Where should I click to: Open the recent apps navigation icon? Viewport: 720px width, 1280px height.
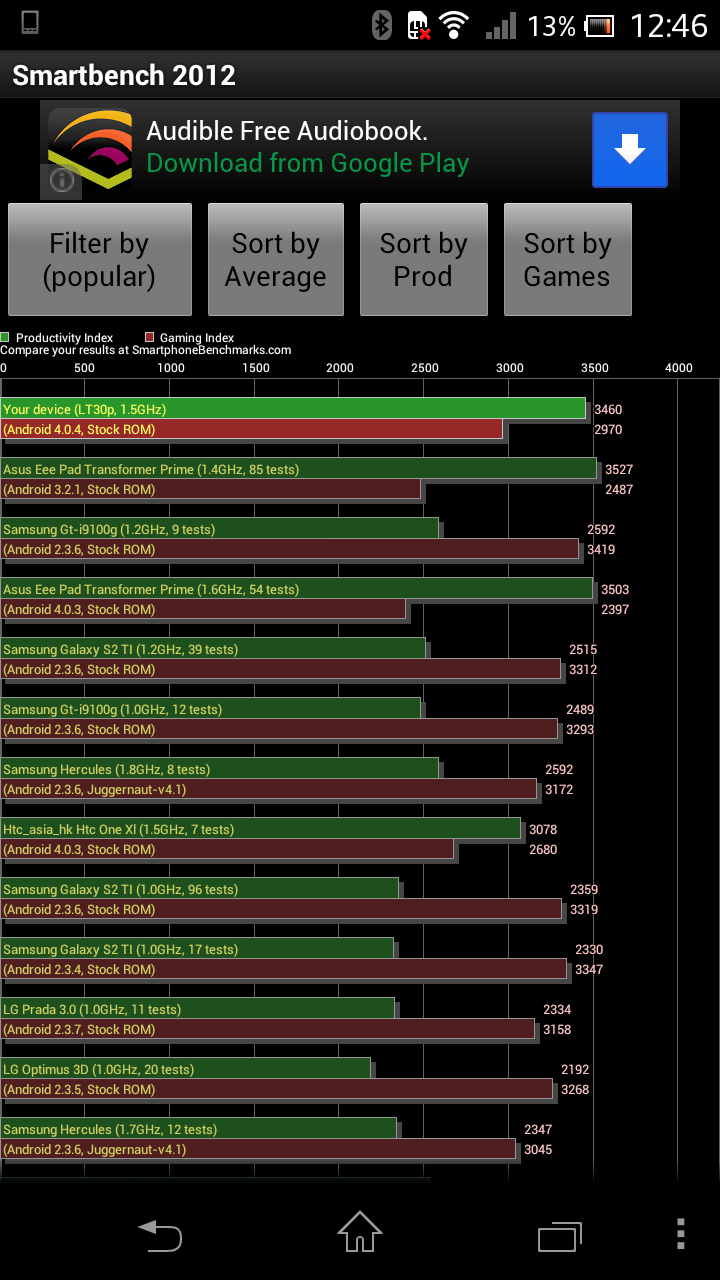click(560, 1236)
